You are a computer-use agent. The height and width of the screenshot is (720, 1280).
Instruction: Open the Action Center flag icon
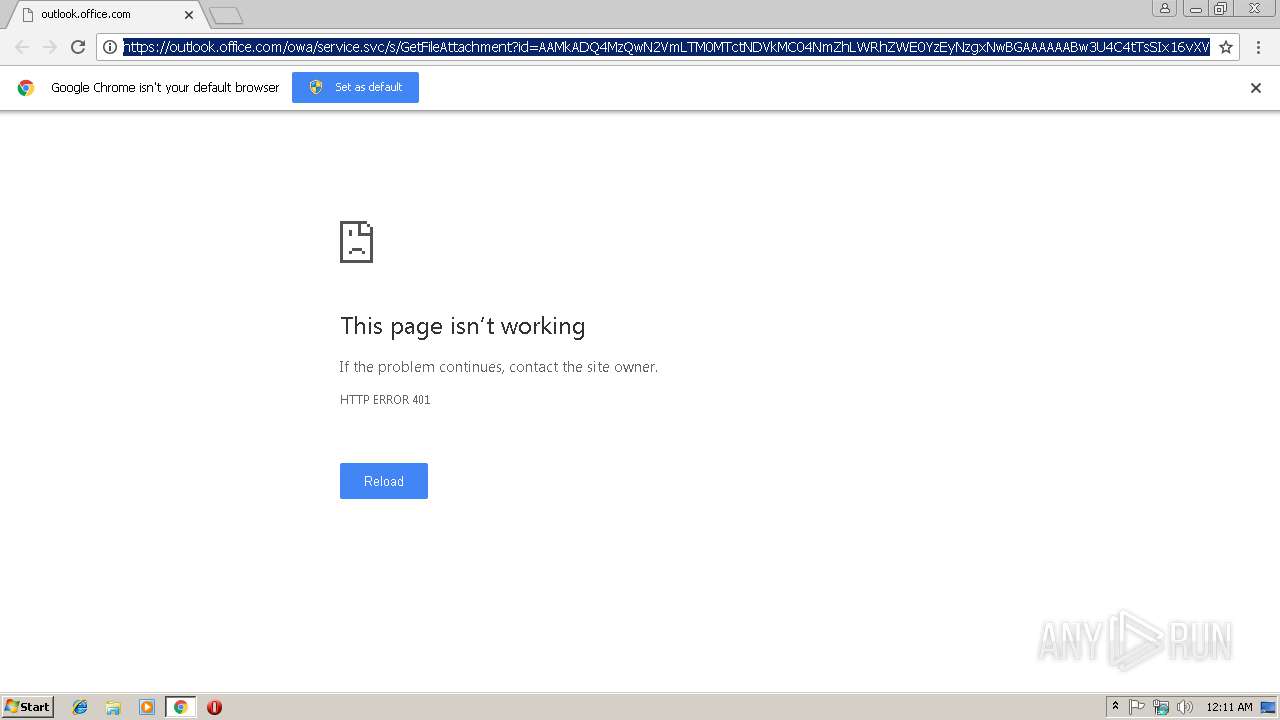tap(1137, 707)
